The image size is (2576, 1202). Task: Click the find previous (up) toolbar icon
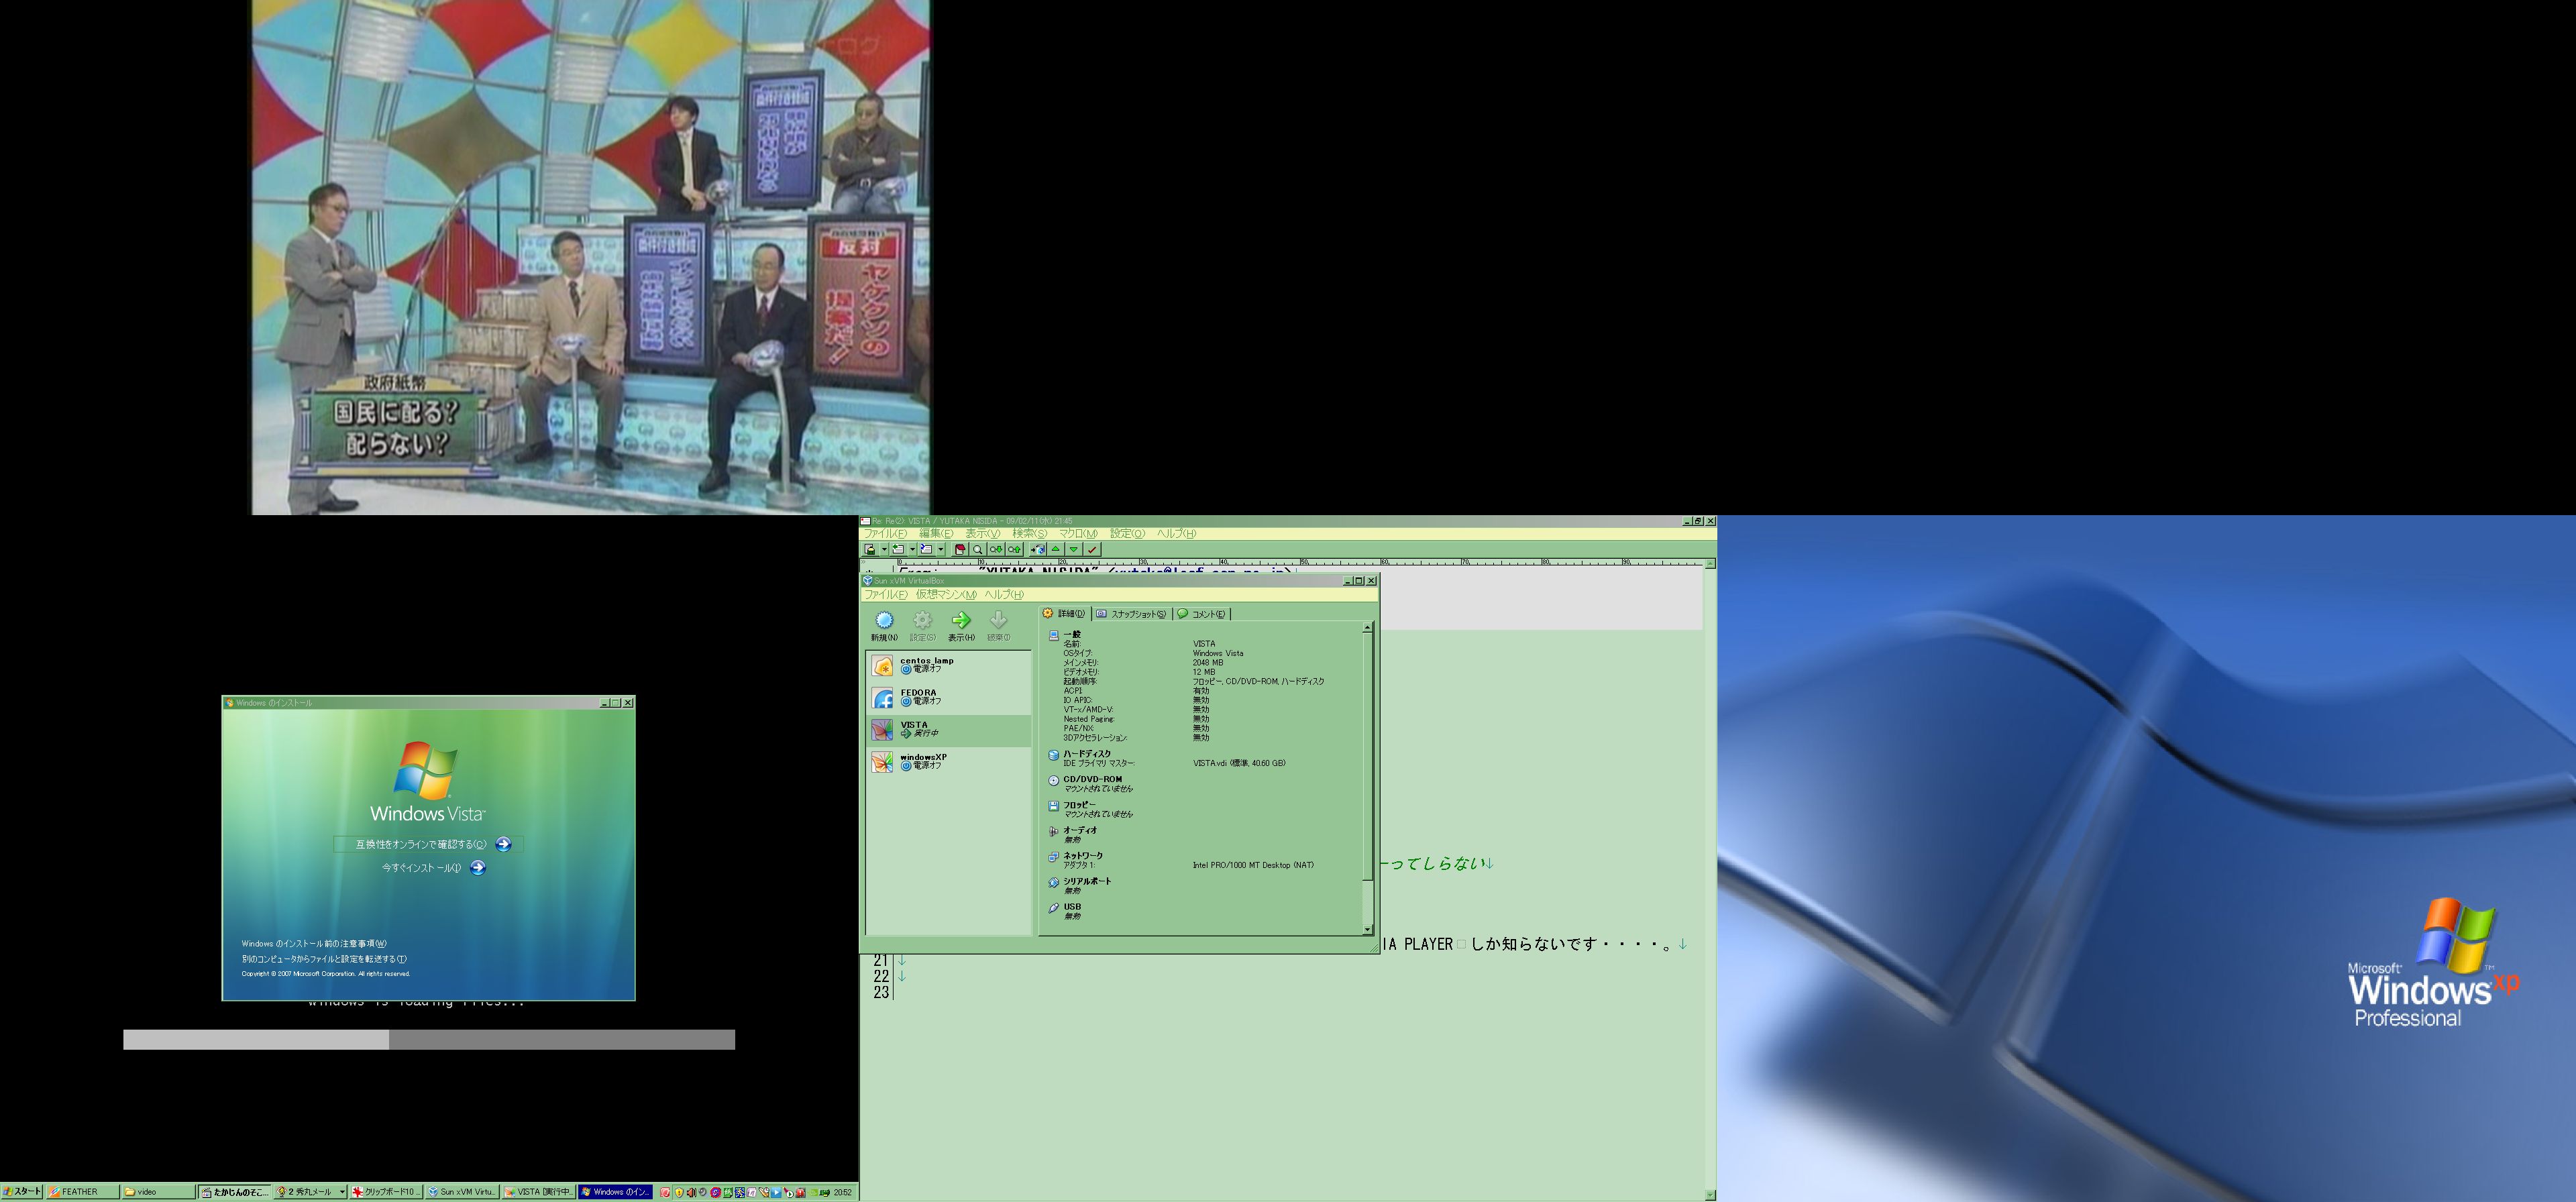[1014, 549]
